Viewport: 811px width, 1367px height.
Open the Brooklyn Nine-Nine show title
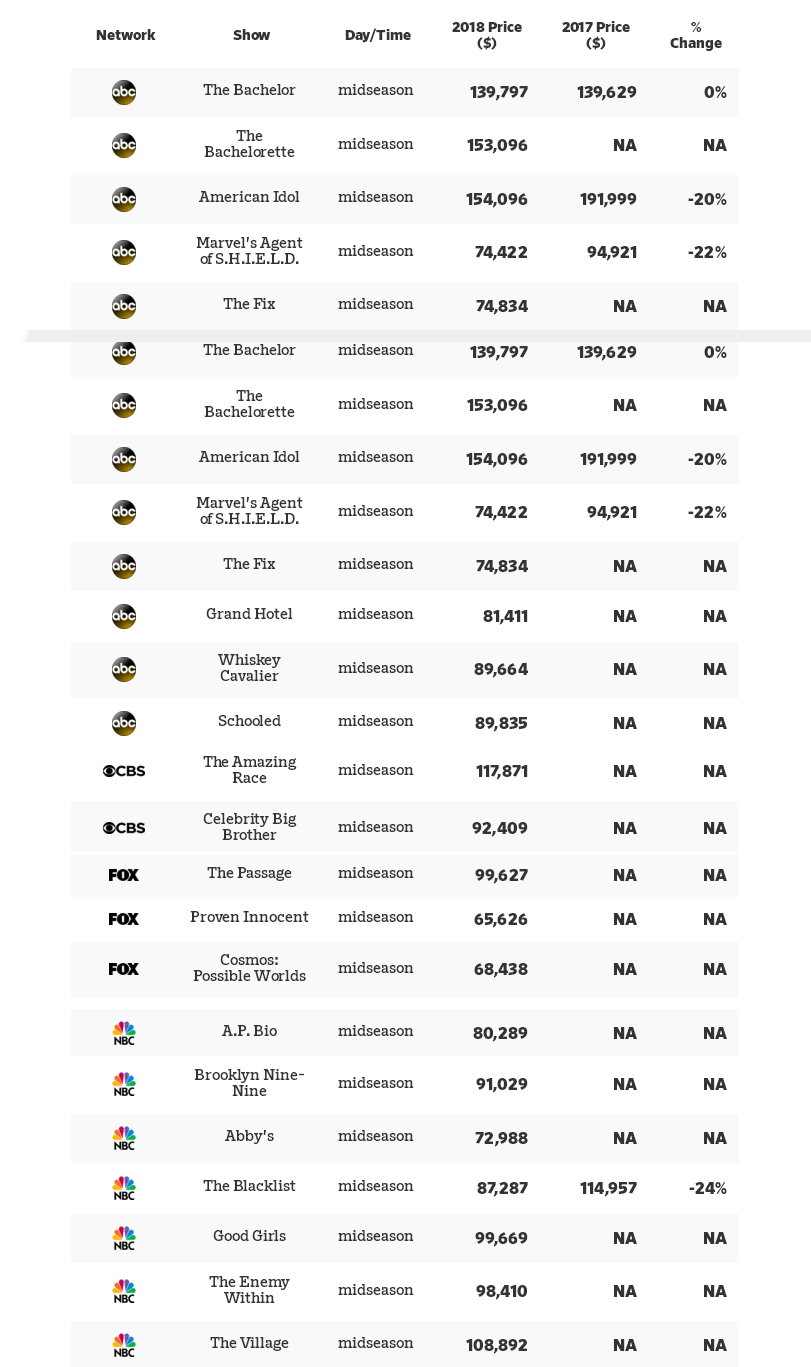[249, 1083]
